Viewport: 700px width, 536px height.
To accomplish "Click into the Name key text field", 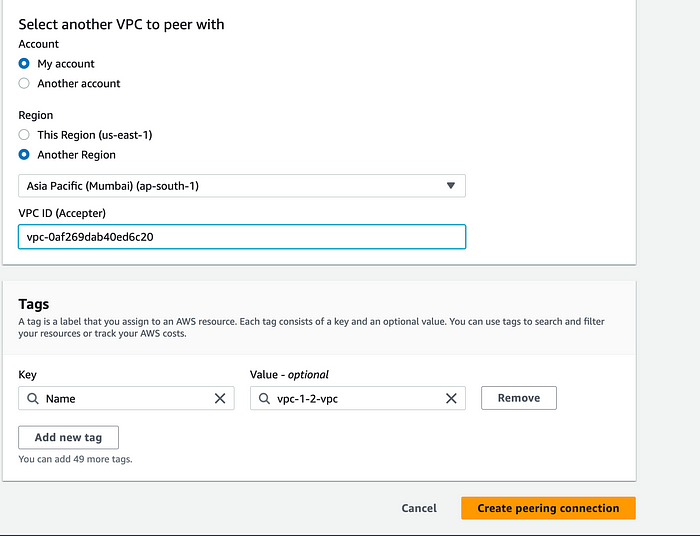I will 126,398.
